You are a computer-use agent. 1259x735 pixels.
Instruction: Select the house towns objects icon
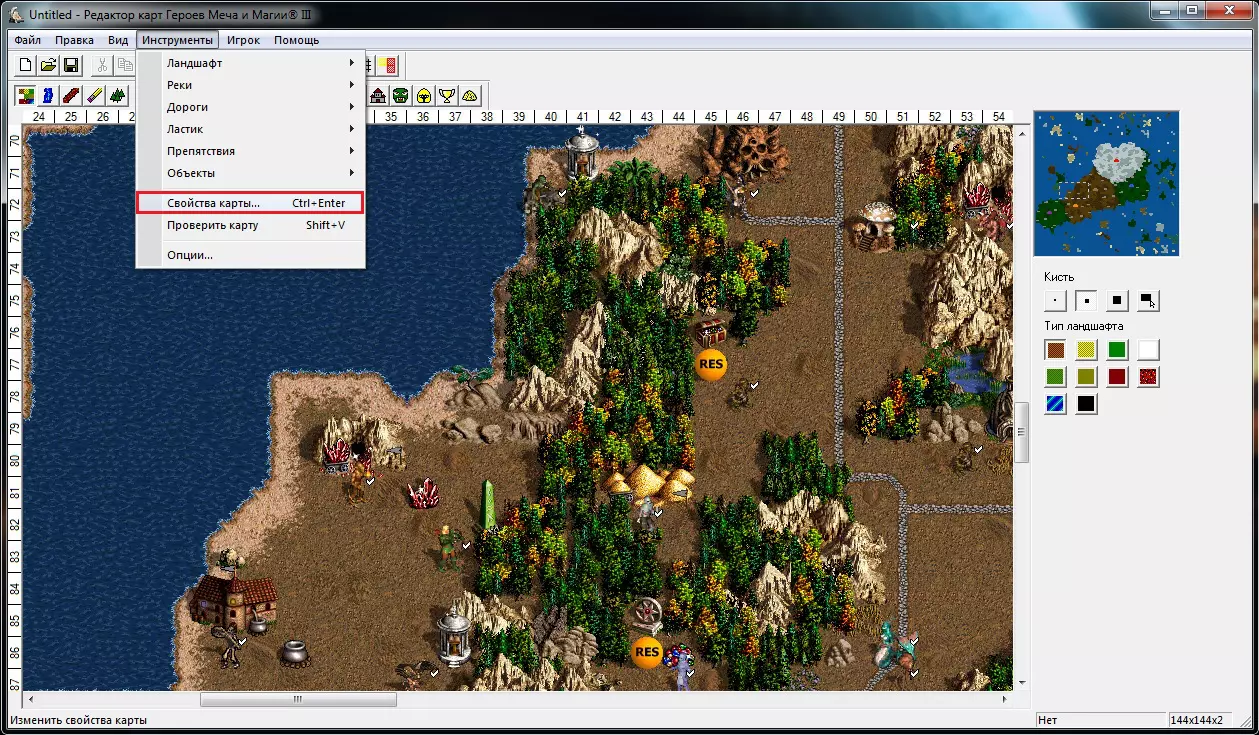click(x=378, y=96)
